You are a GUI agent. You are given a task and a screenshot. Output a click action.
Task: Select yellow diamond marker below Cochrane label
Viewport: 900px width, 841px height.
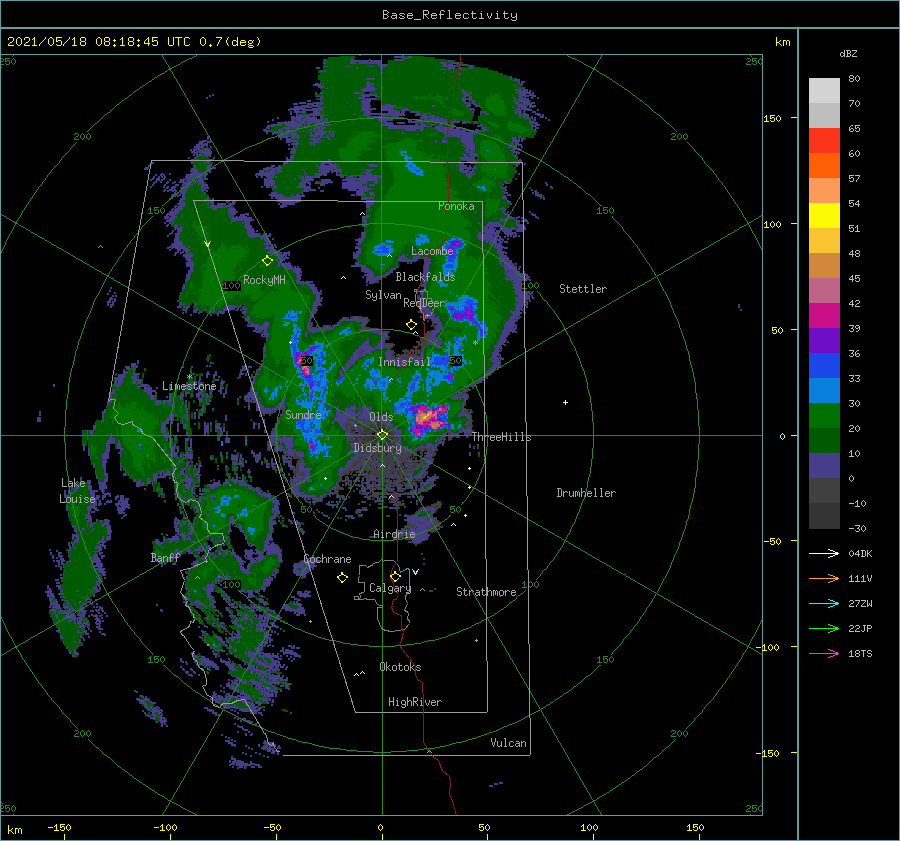[342, 578]
